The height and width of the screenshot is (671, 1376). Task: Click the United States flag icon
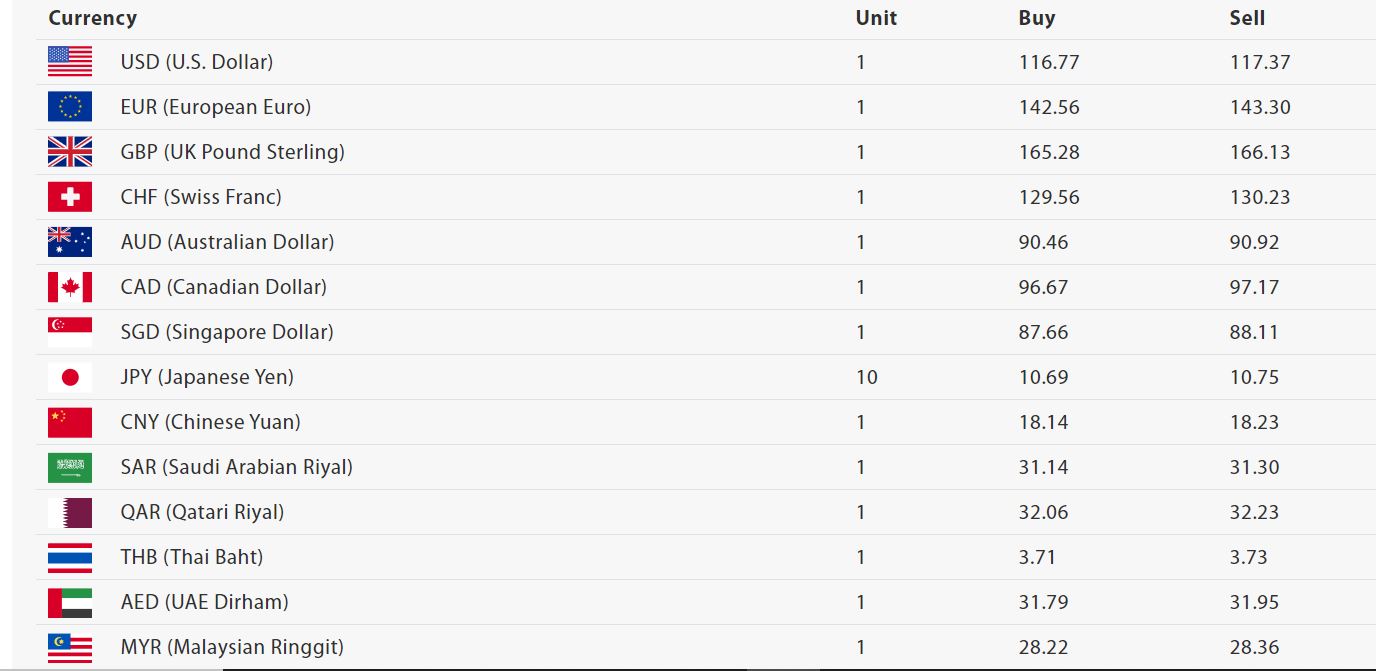[70, 62]
